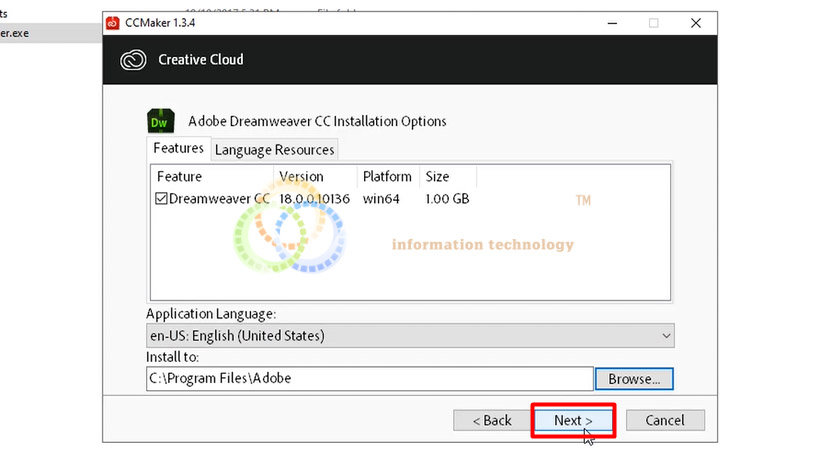This screenshot has width=820, height=450.
Task: Go back with the < Back button
Action: click(x=492, y=420)
